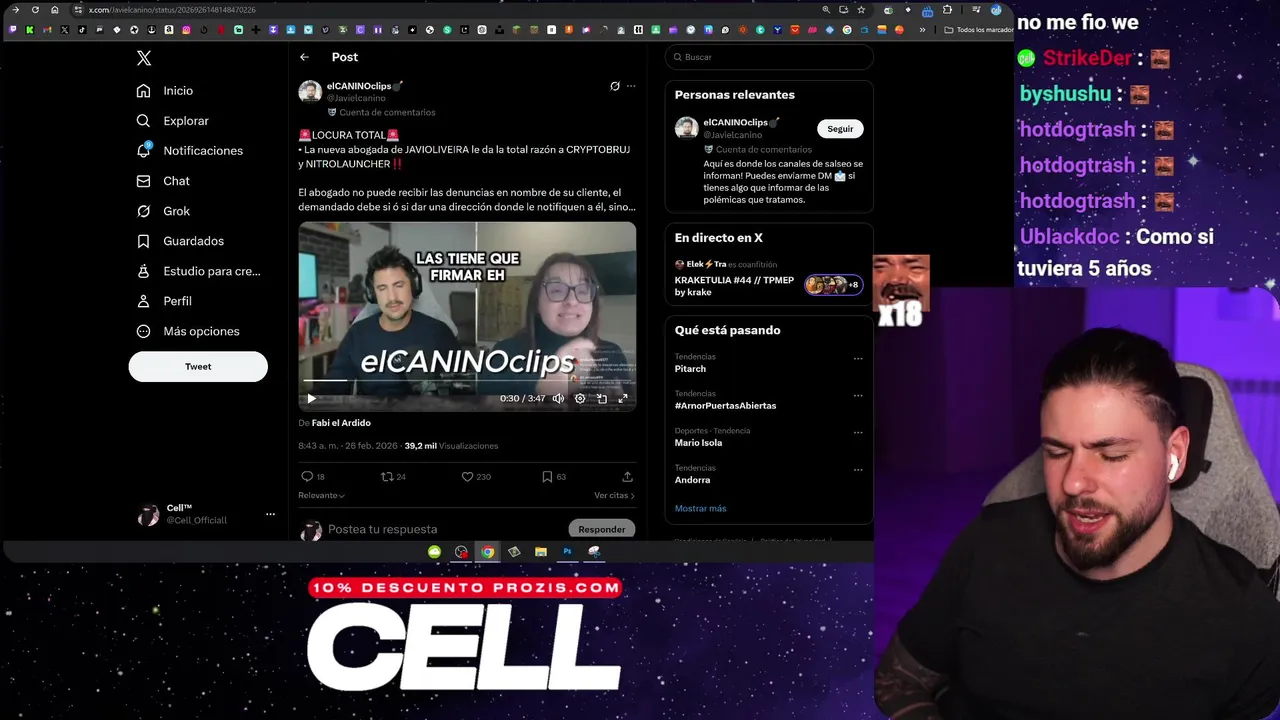The image size is (1280, 720).
Task: Open Photoshop in the taskbar
Action: [x=567, y=552]
